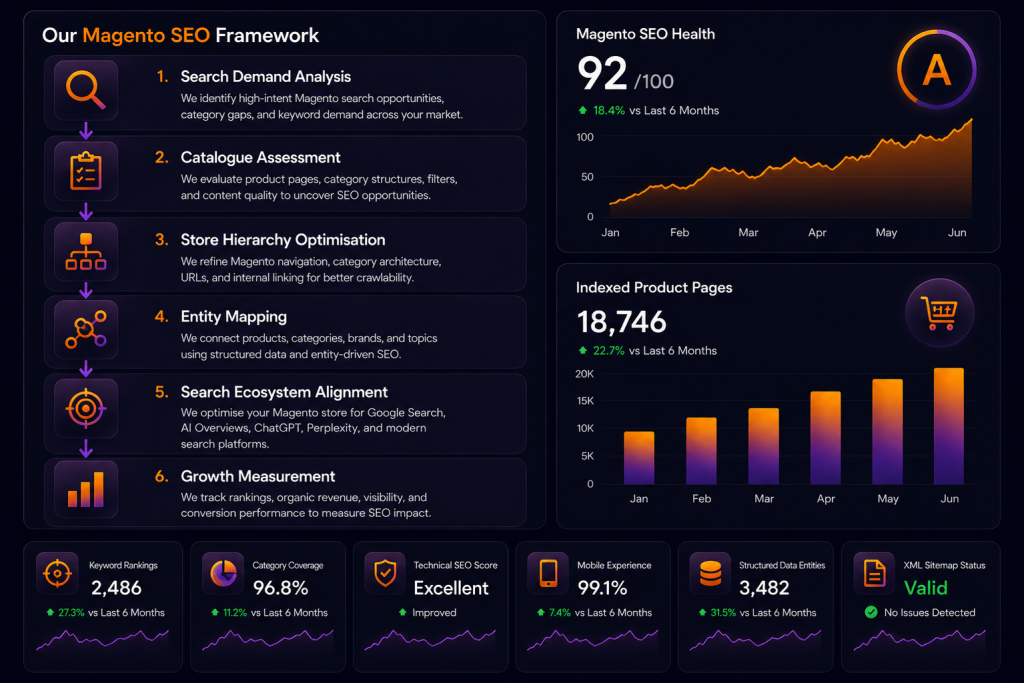Viewport: 1024px width, 683px height.
Task: Click the Category Coverage pie chart icon
Action: (223, 573)
